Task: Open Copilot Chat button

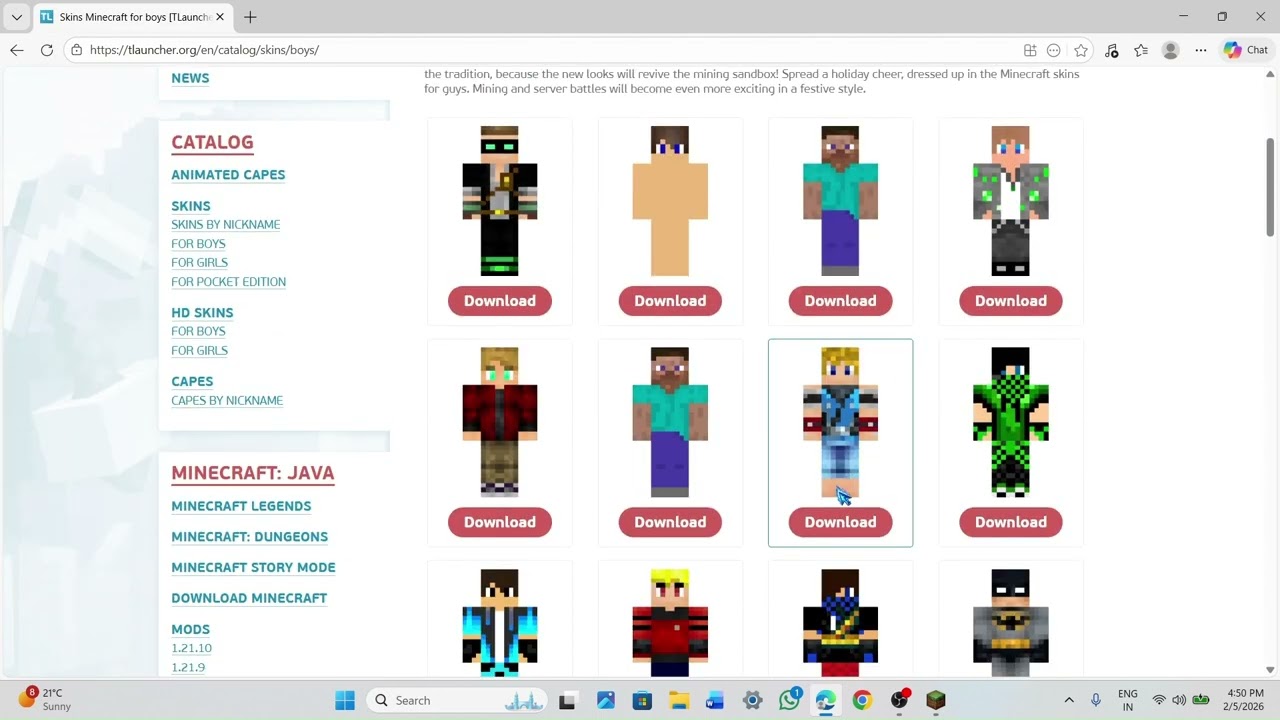Action: coord(1246,50)
